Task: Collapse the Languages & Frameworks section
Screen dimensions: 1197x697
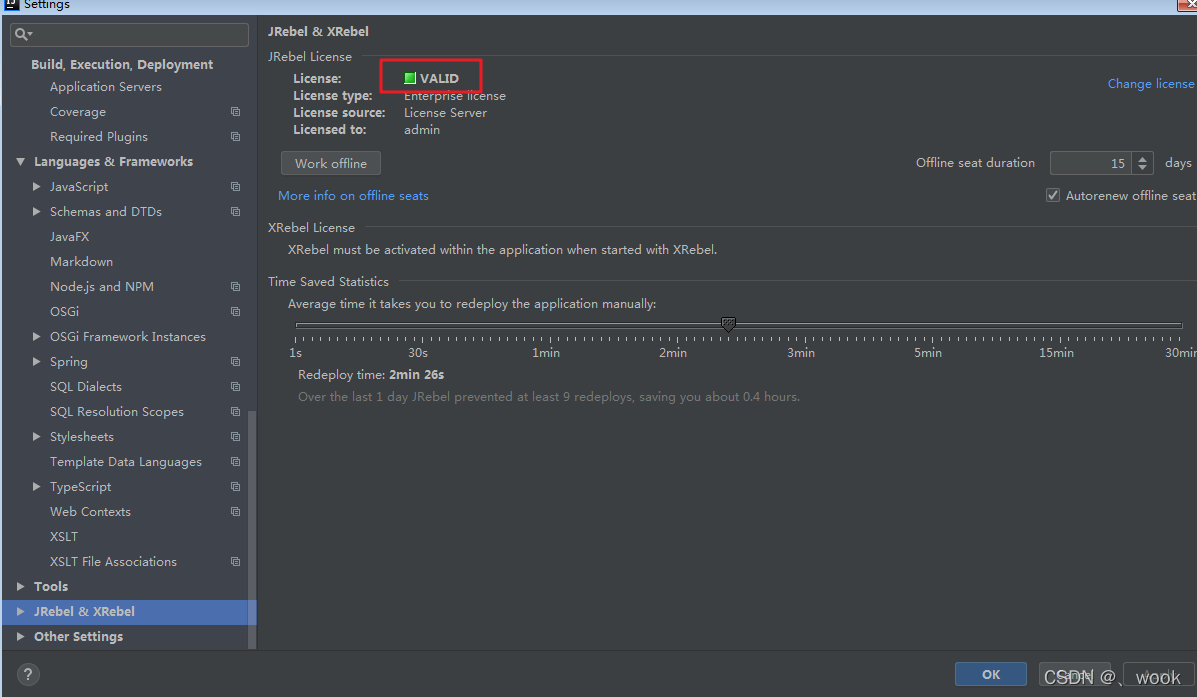Action: tap(21, 162)
